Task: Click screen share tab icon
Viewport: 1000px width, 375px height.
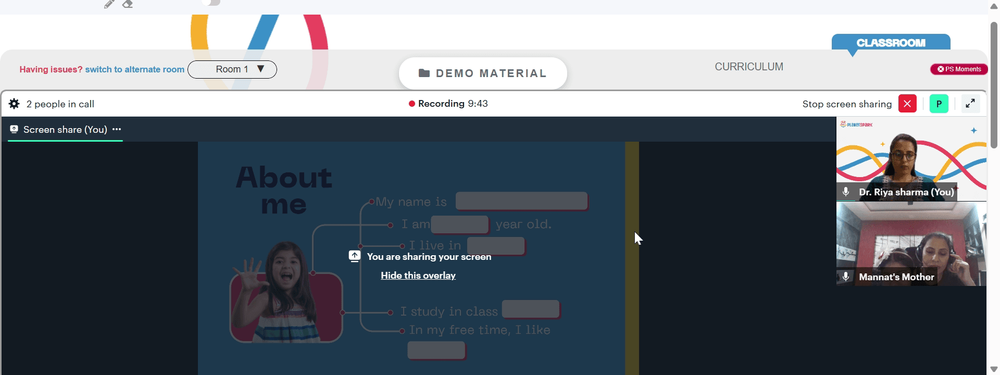Action: [14, 129]
